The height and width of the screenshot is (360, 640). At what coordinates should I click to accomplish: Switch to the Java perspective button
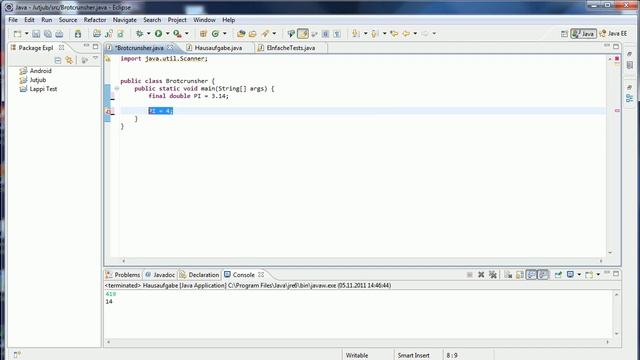(583, 34)
